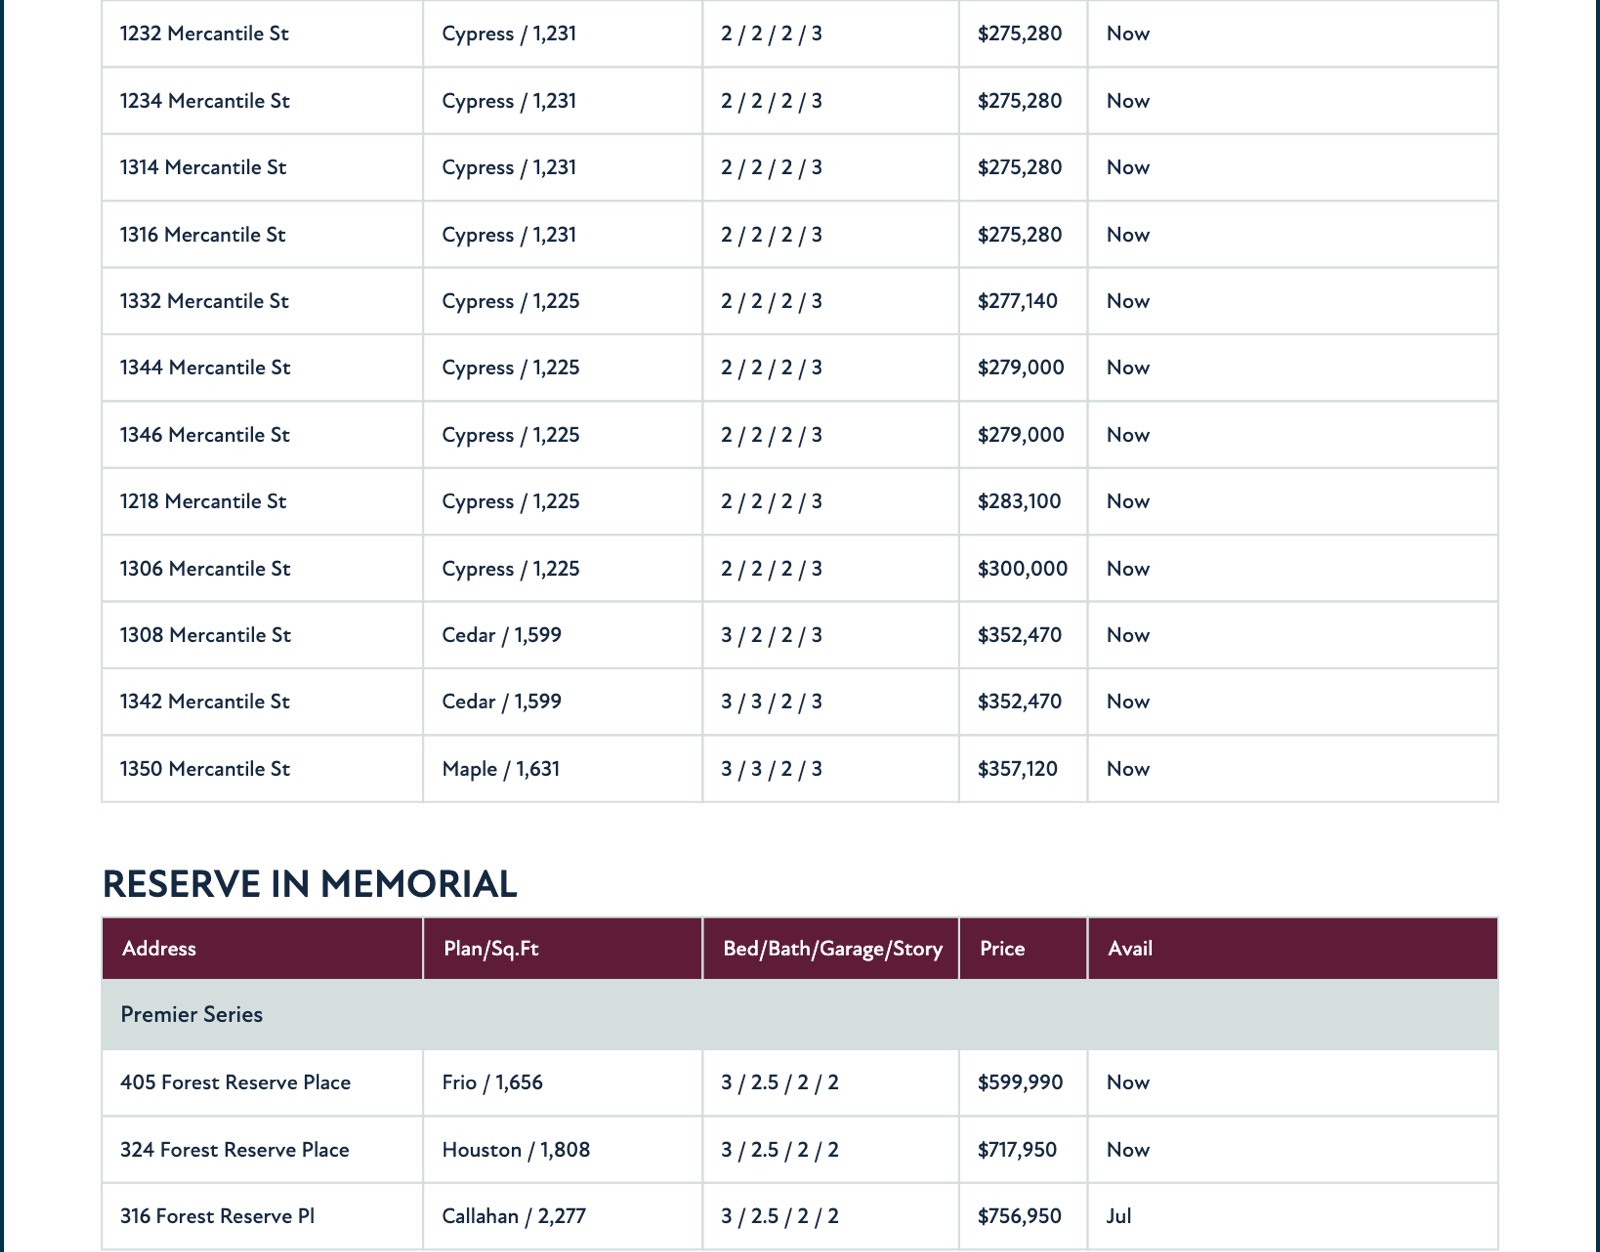Image resolution: width=1600 pixels, height=1252 pixels.
Task: Select the 1232 Mercantile St address
Action: coord(204,33)
